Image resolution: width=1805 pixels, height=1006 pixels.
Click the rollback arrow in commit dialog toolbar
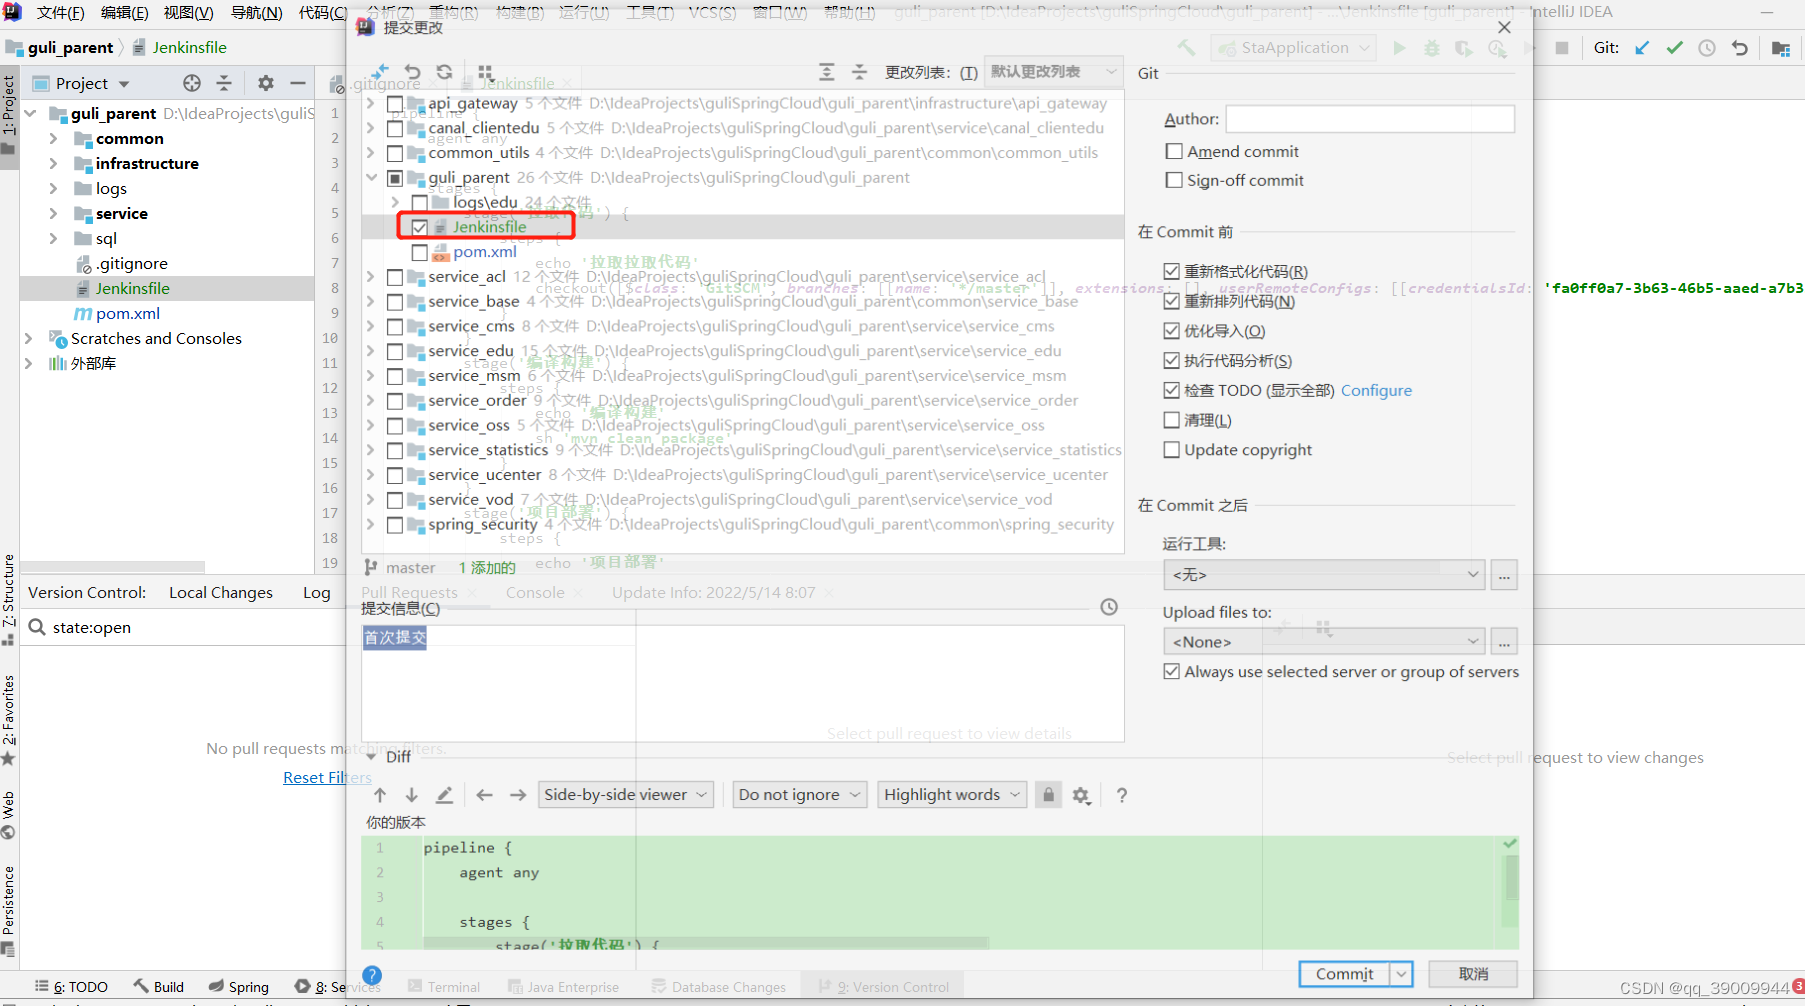point(412,72)
